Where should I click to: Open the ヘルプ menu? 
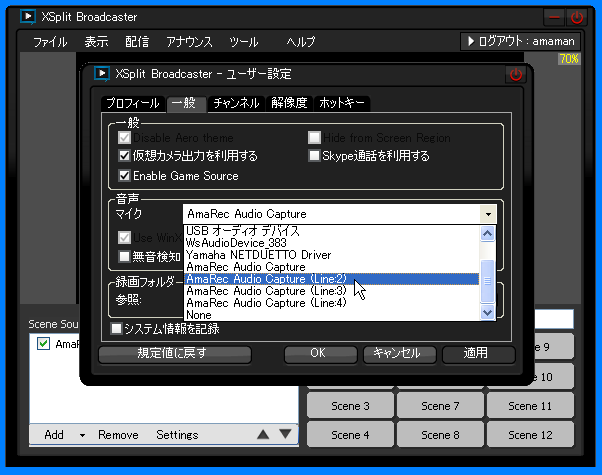(x=301, y=41)
